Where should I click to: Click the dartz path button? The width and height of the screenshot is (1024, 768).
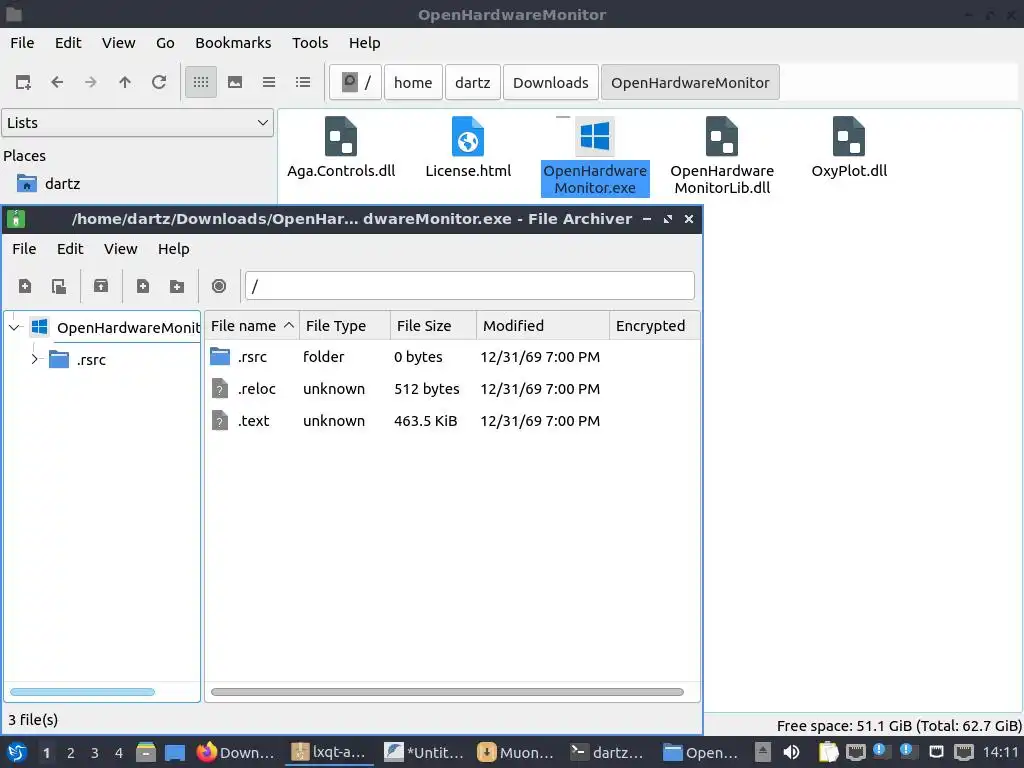pos(473,82)
